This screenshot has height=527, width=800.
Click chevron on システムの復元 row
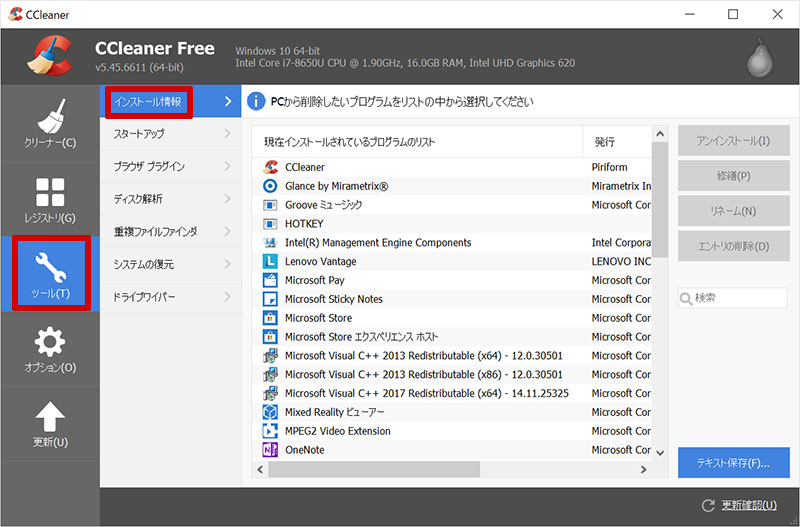point(228,264)
